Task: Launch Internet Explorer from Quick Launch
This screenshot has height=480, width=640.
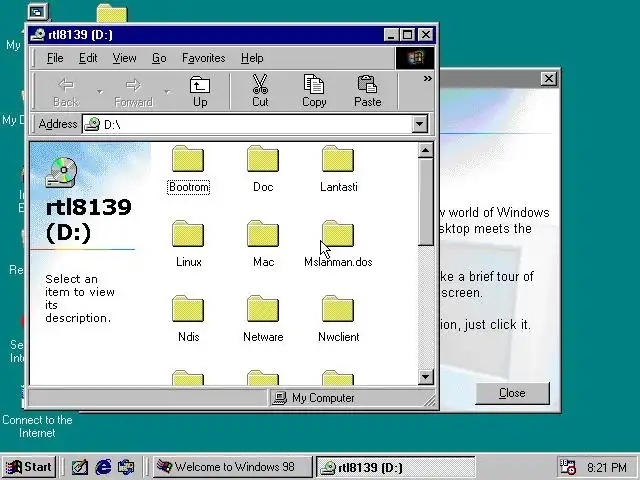Action: point(103,467)
